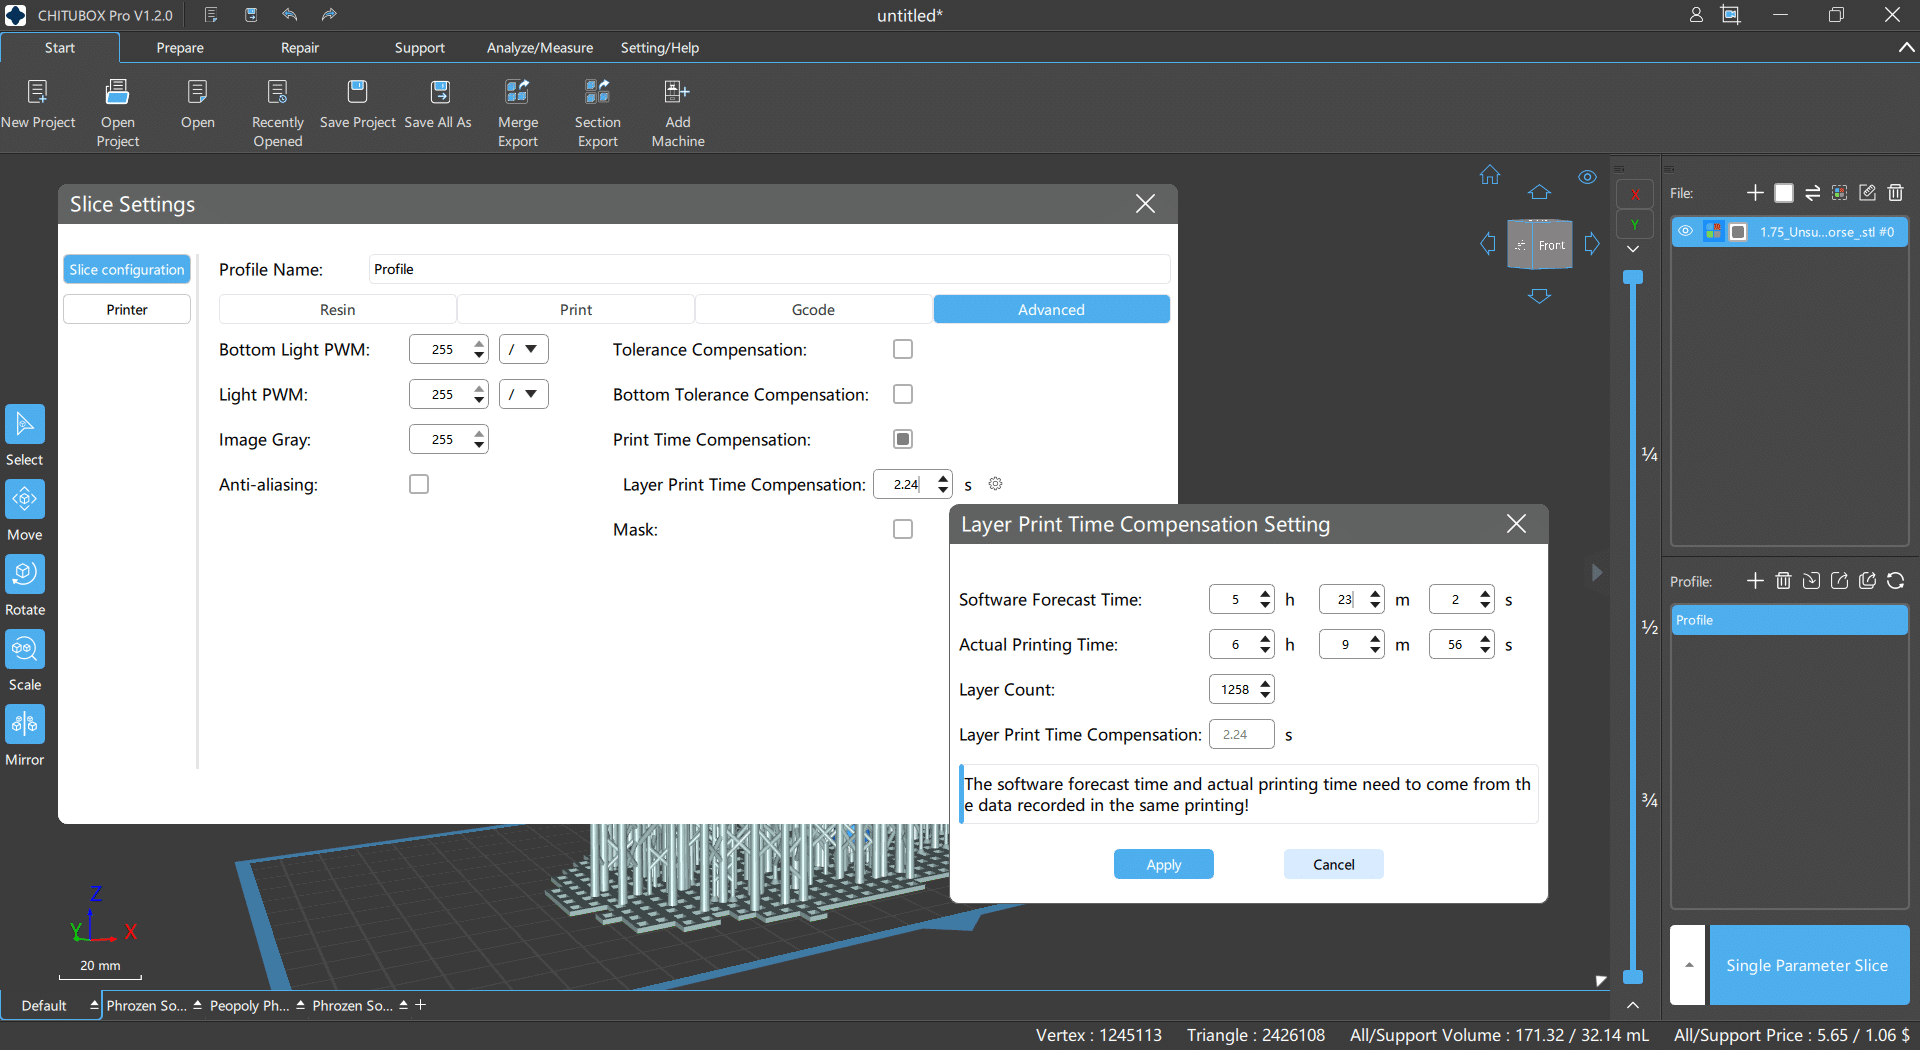Collapse the ribbon with top-right chevron
The width and height of the screenshot is (1920, 1050).
pyautogui.click(x=1905, y=47)
